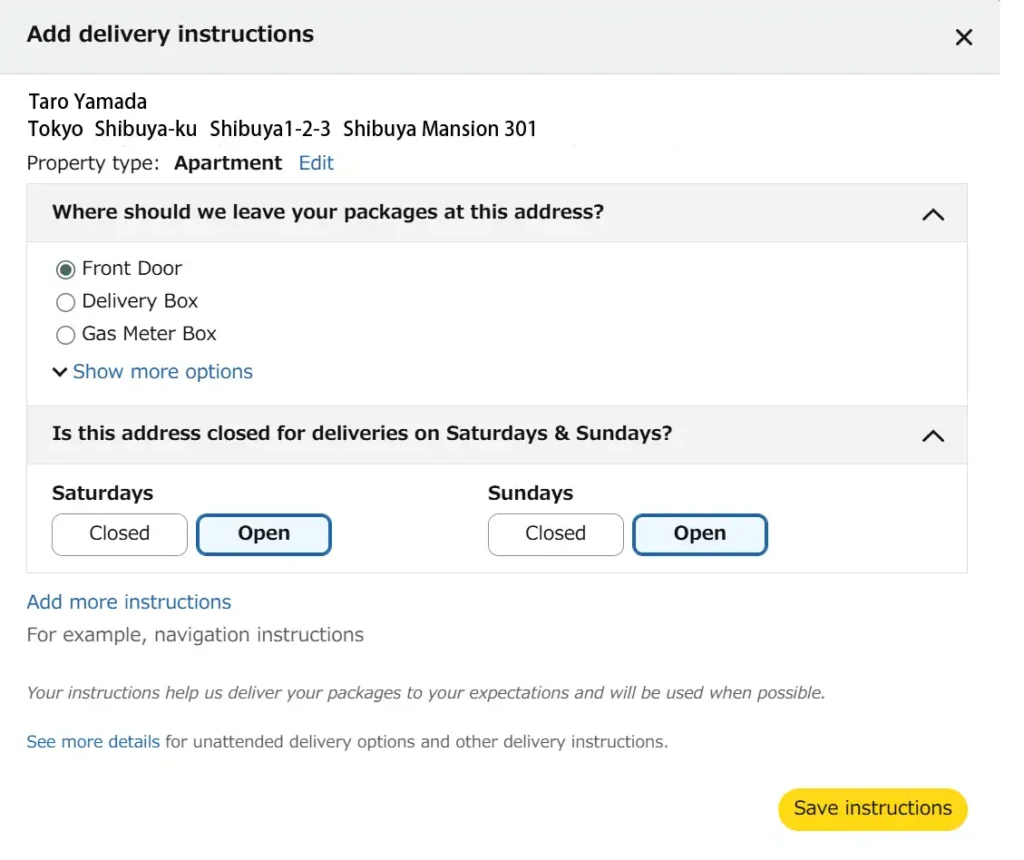Expand the Show more options link
The height and width of the screenshot is (860, 1024).
point(162,372)
